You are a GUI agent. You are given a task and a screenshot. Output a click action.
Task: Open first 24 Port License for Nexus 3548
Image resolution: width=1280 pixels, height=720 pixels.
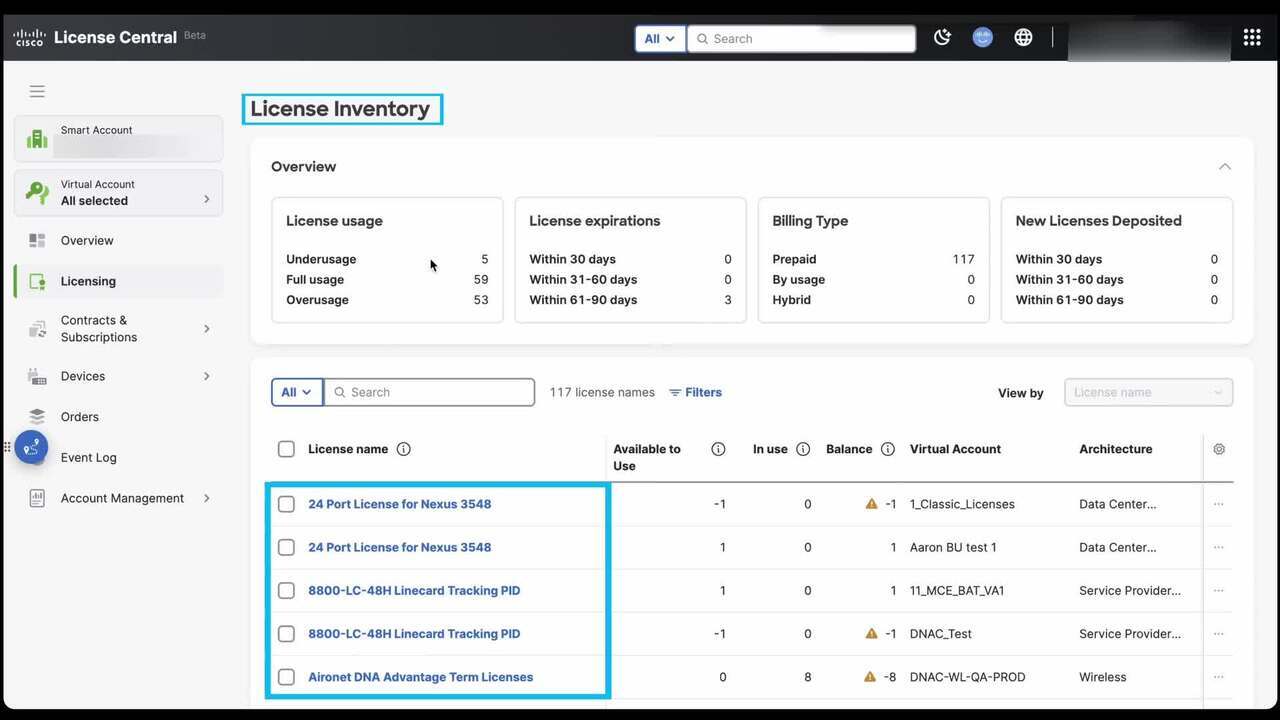pos(399,504)
